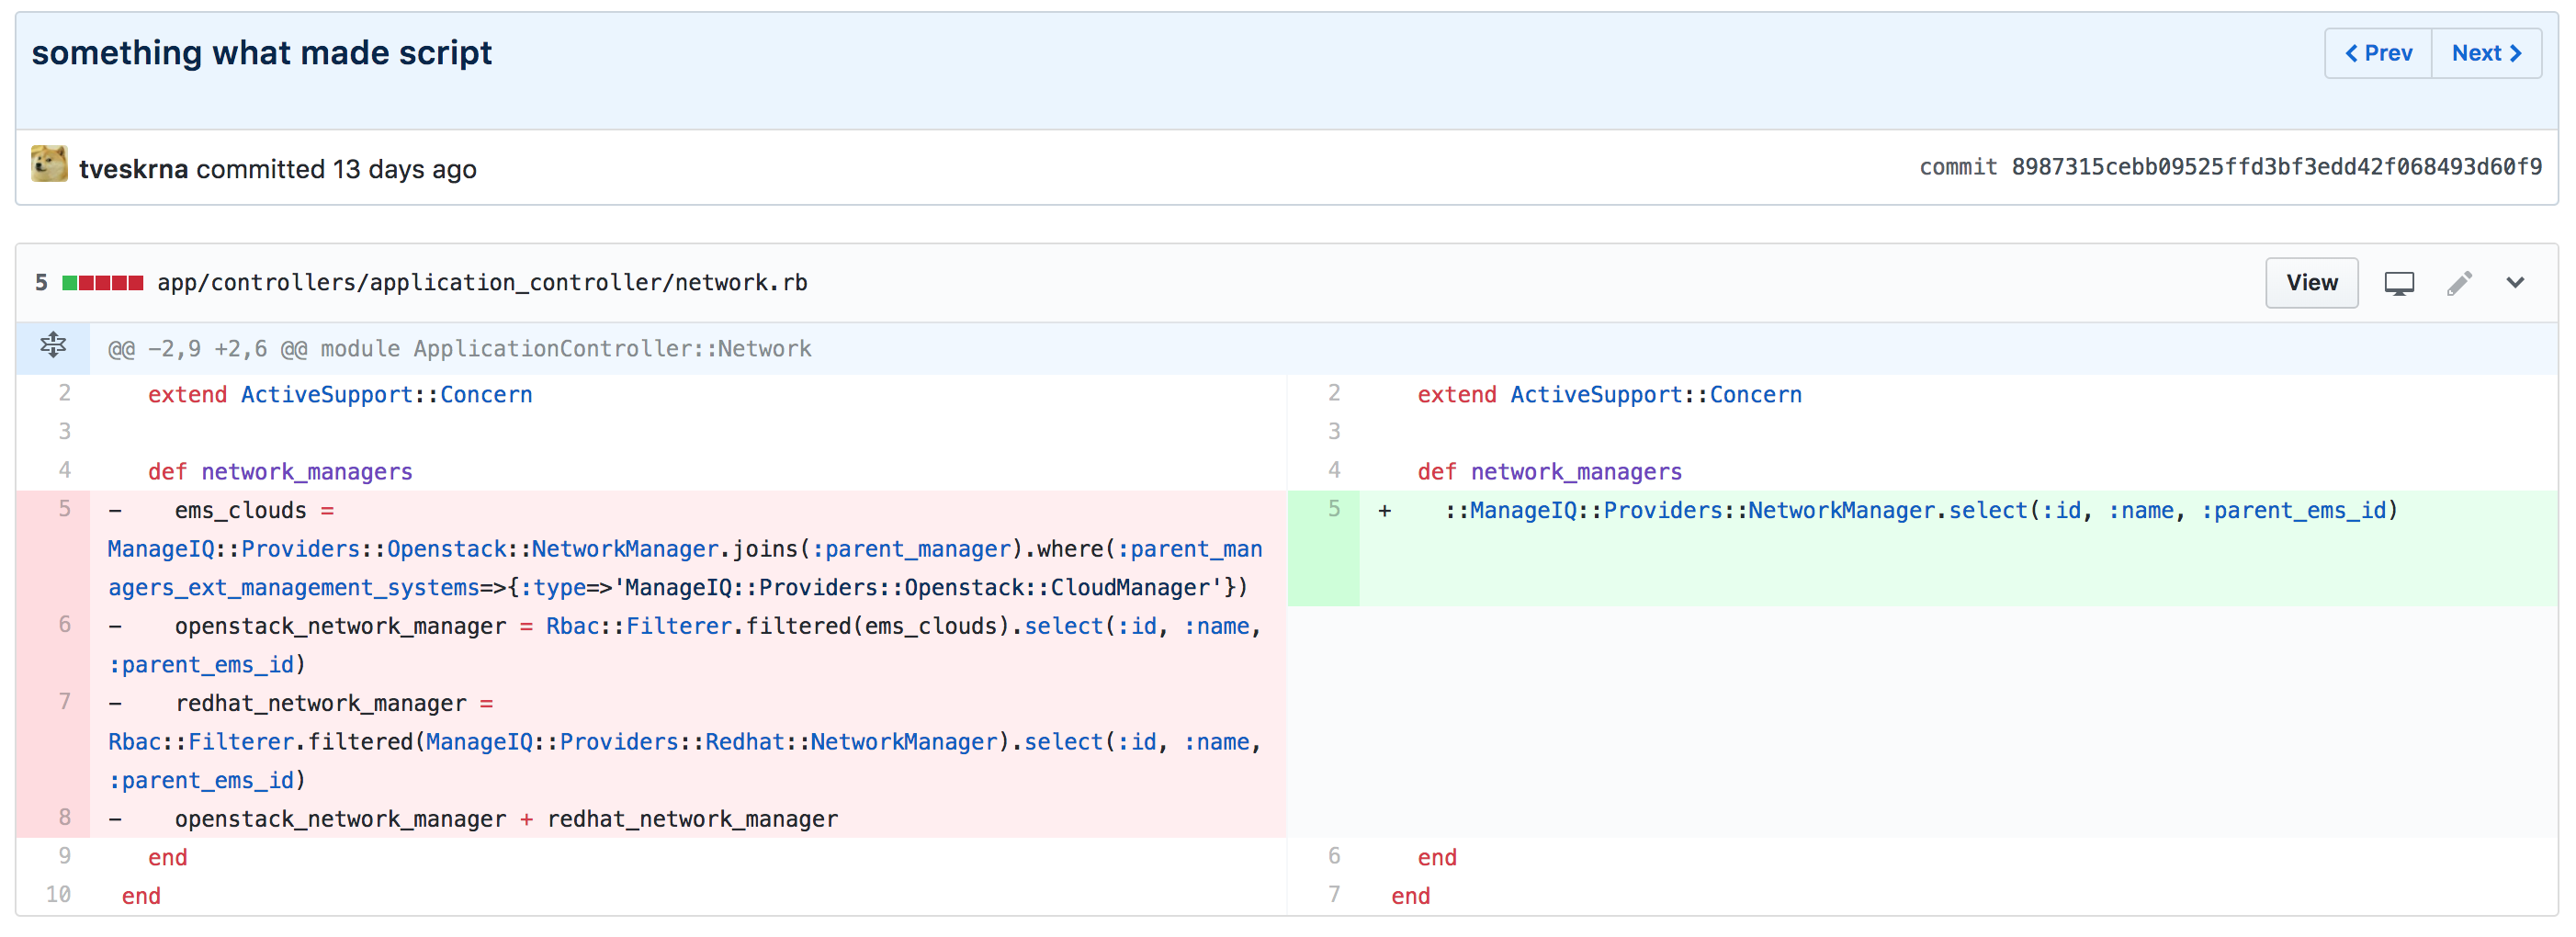Click right line number 6
The width and height of the screenshot is (2576, 937).
(1333, 856)
